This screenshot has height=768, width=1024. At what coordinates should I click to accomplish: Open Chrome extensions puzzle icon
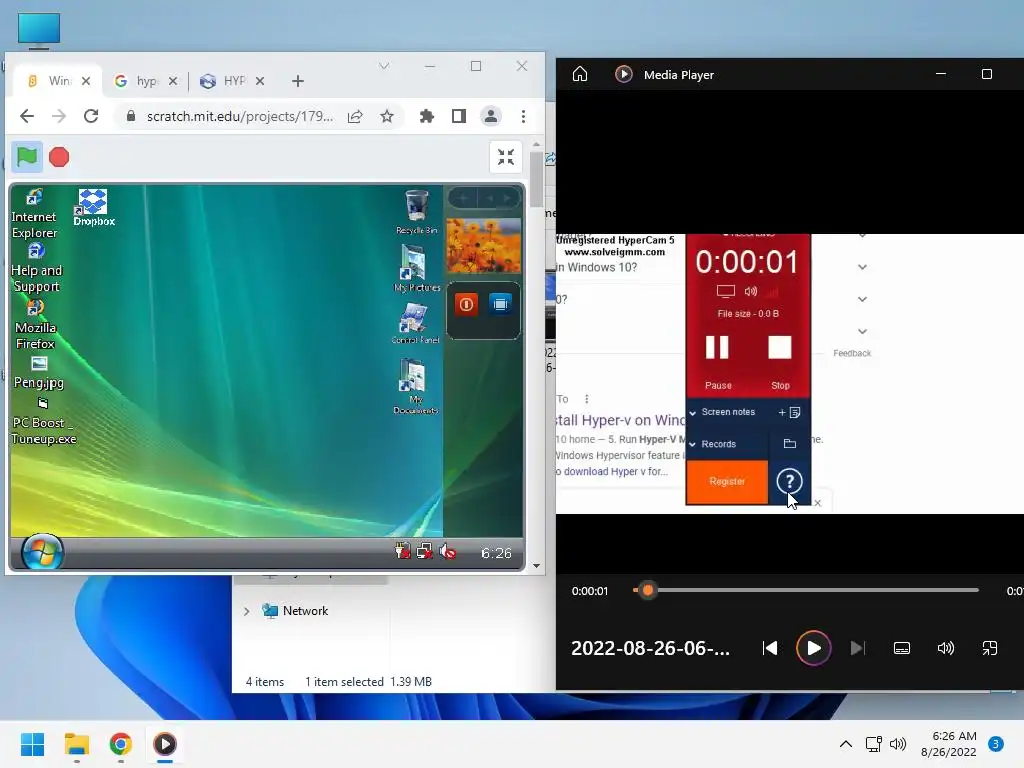coord(426,116)
